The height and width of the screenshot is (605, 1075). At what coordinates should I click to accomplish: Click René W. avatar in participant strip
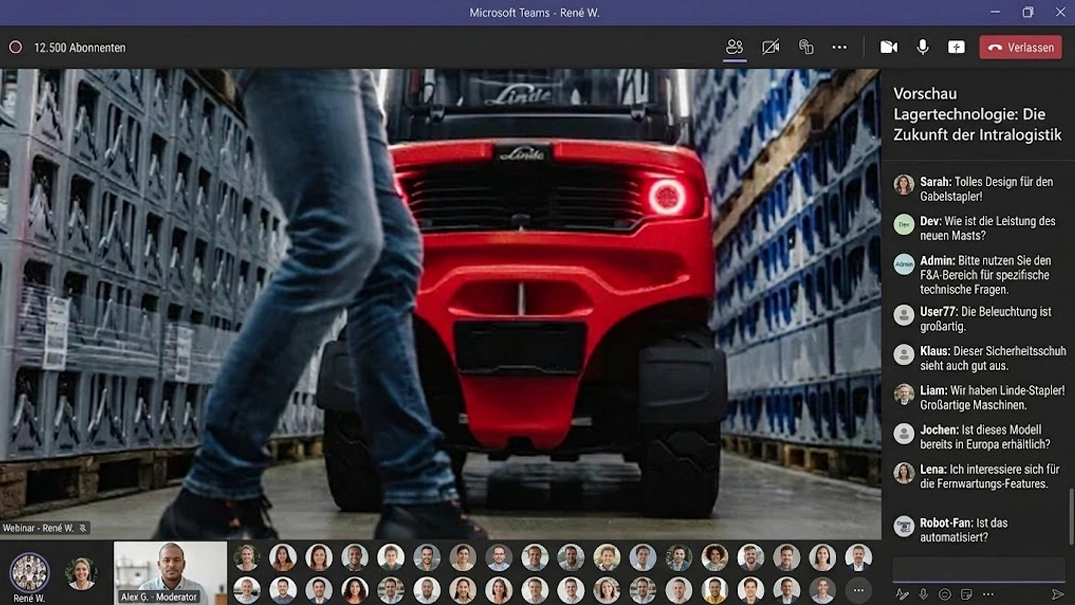click(29, 573)
